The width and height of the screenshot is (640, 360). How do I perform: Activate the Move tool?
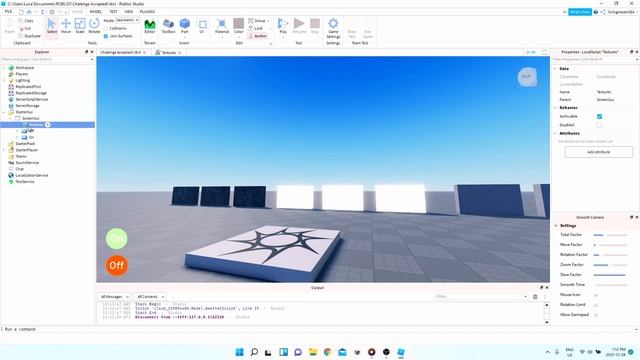click(x=66, y=26)
